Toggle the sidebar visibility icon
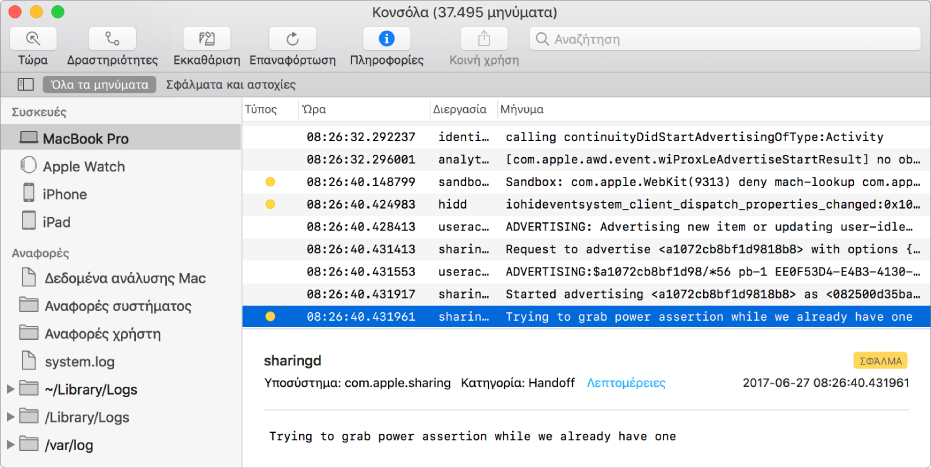The image size is (931, 468). pos(26,84)
